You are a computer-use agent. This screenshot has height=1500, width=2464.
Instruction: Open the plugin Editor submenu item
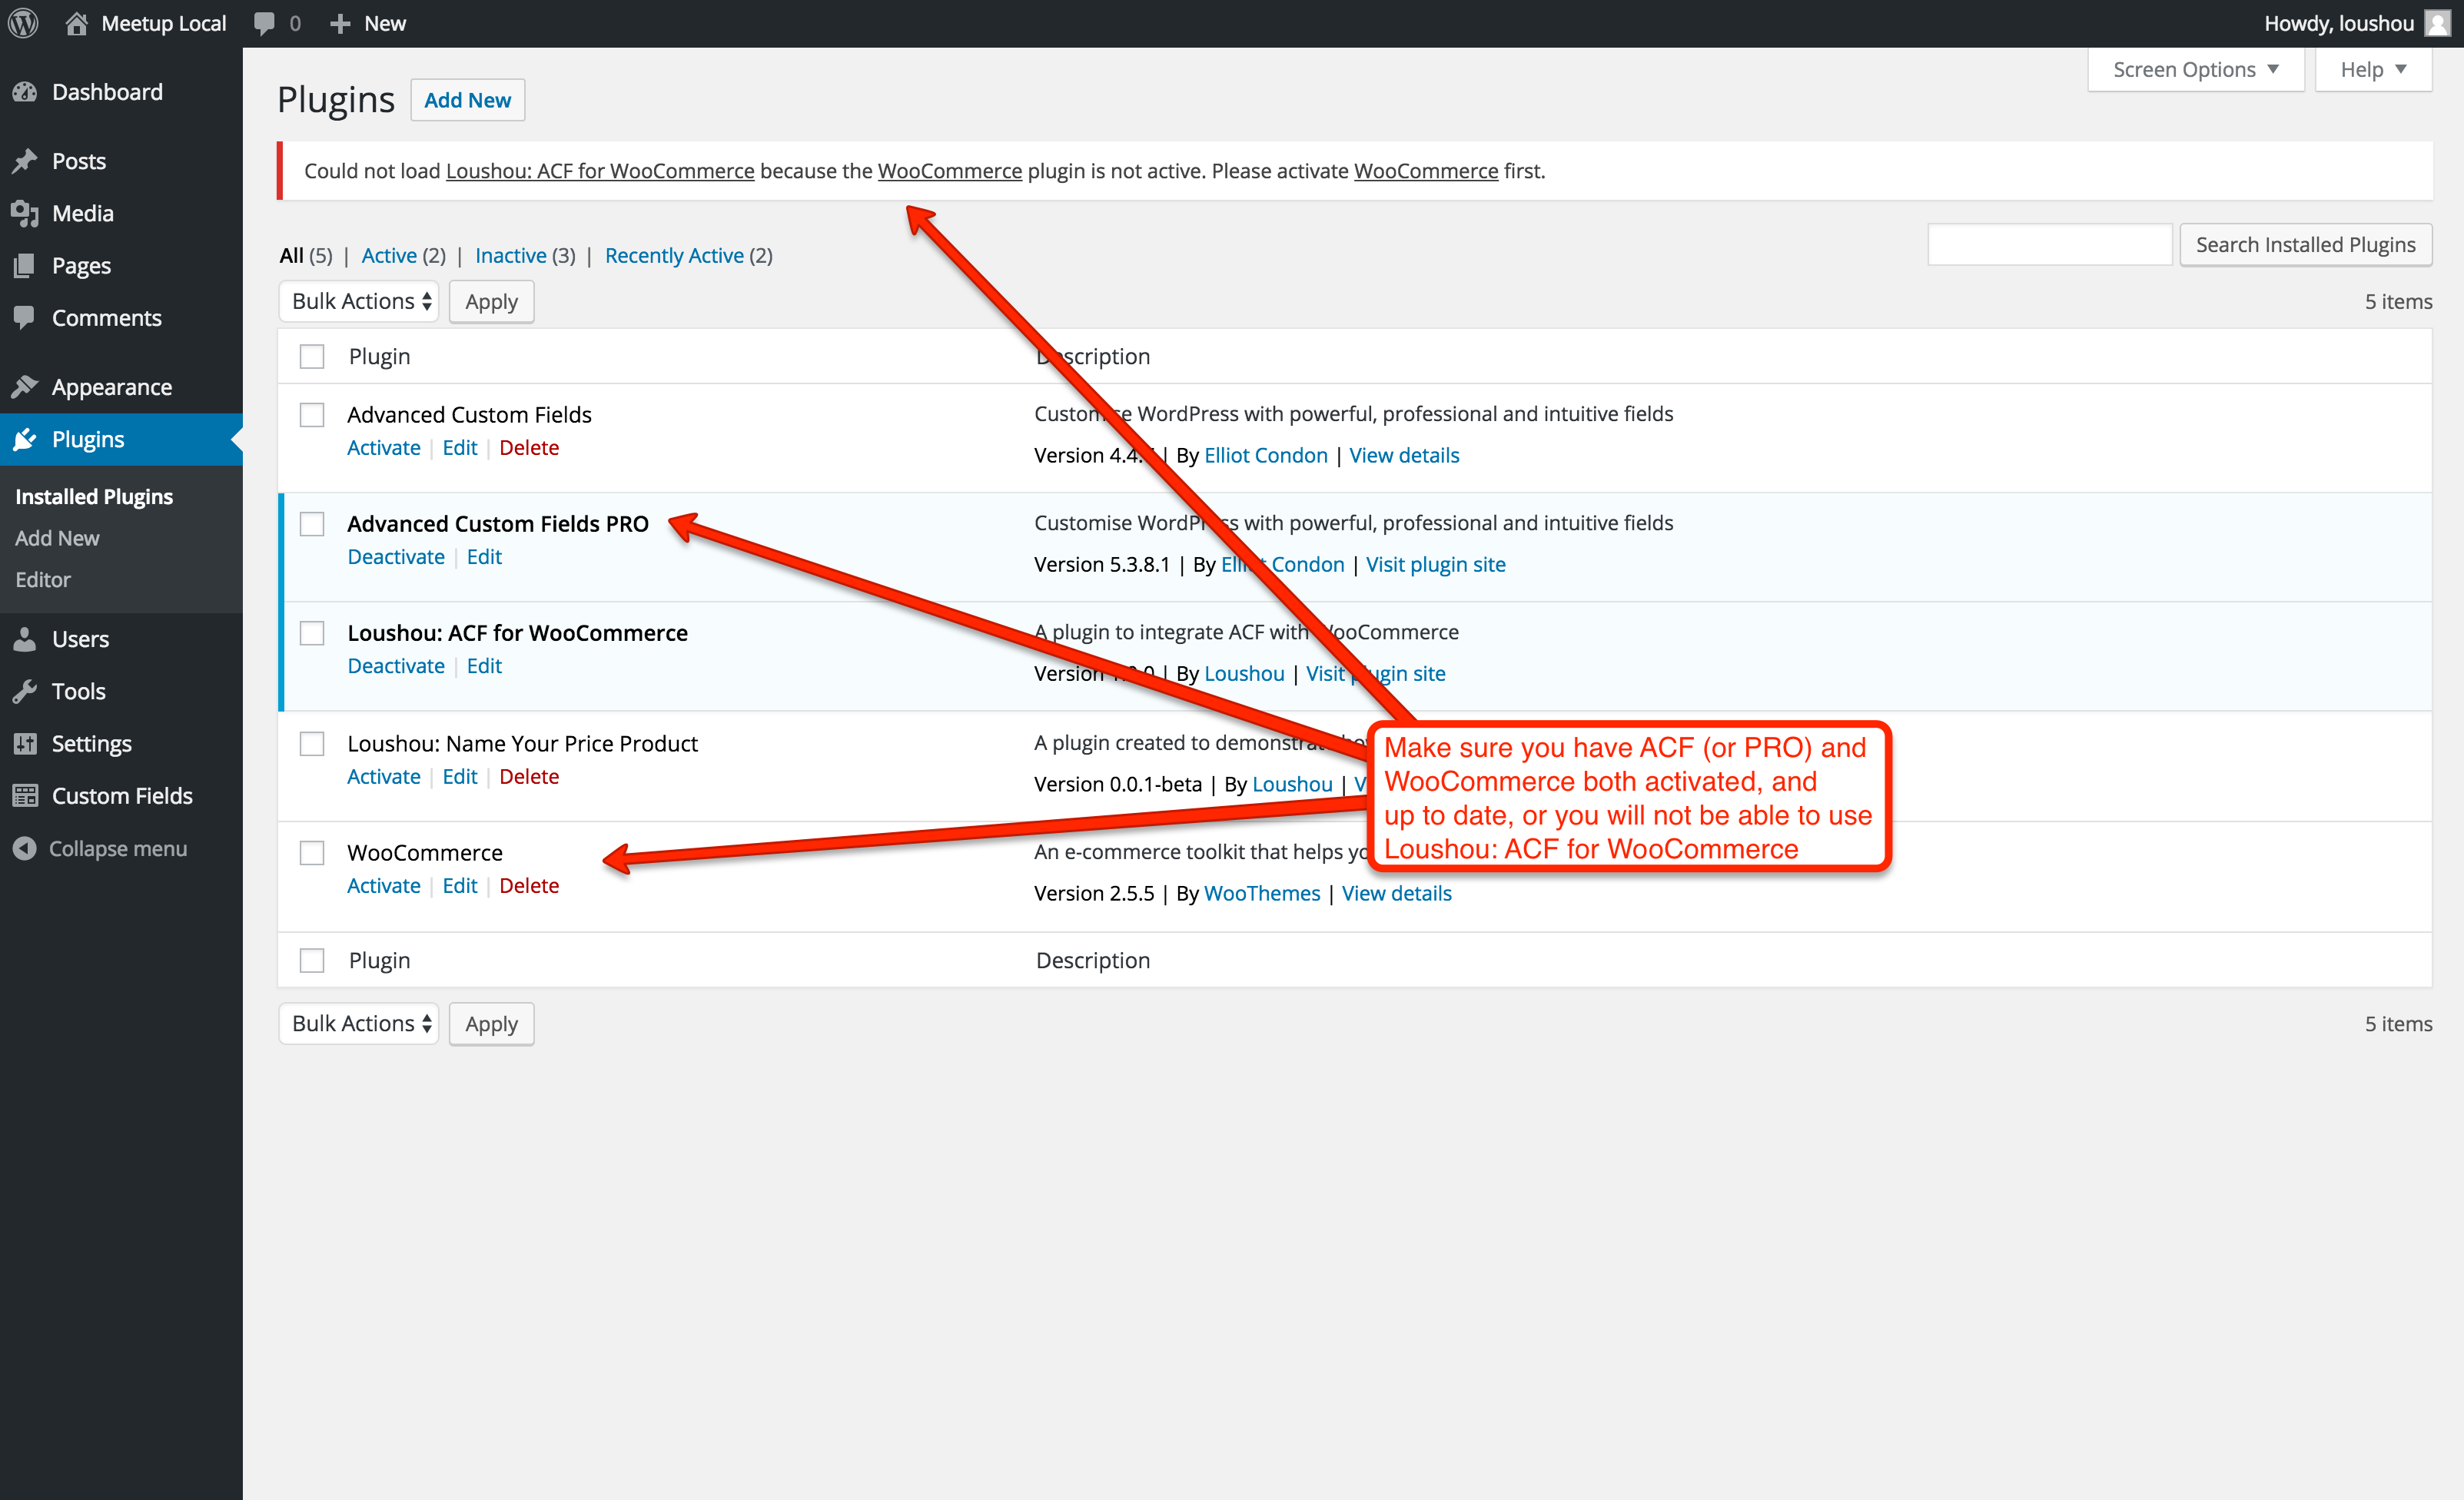point(43,579)
